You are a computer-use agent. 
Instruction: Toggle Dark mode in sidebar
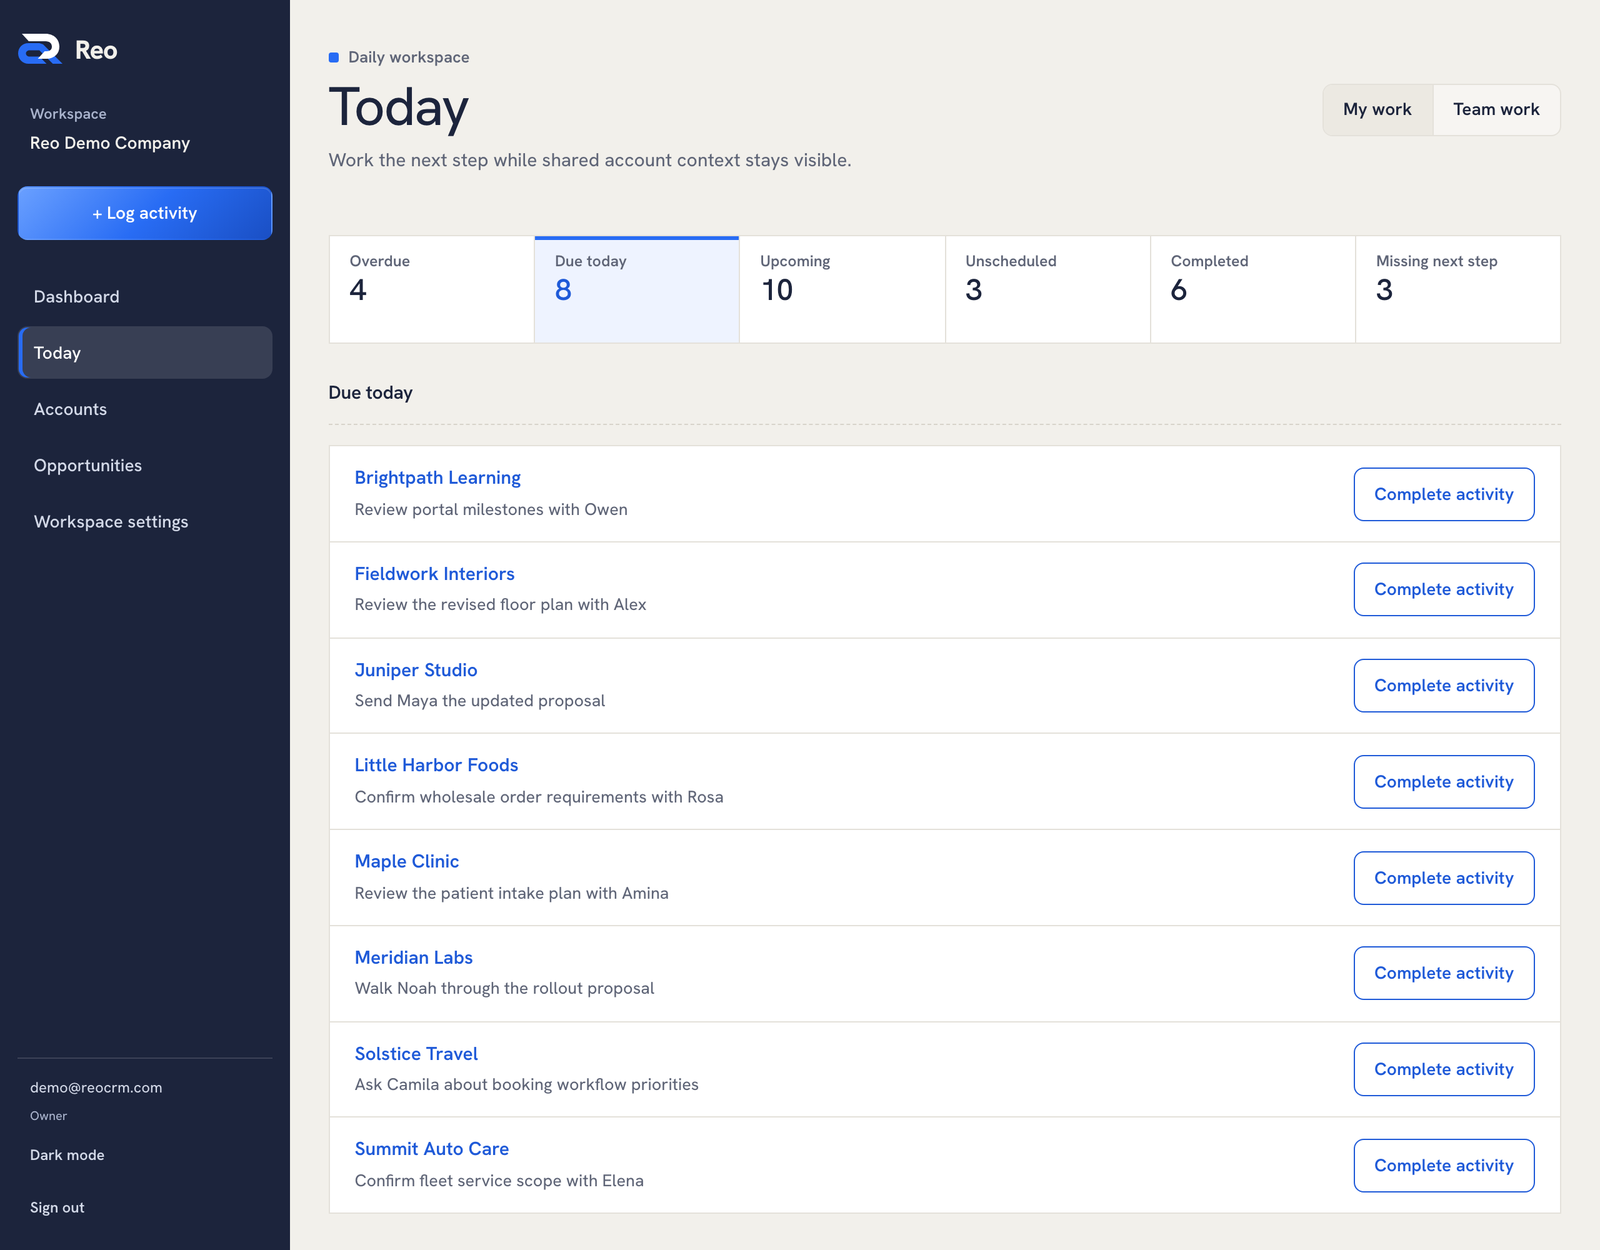67,1155
